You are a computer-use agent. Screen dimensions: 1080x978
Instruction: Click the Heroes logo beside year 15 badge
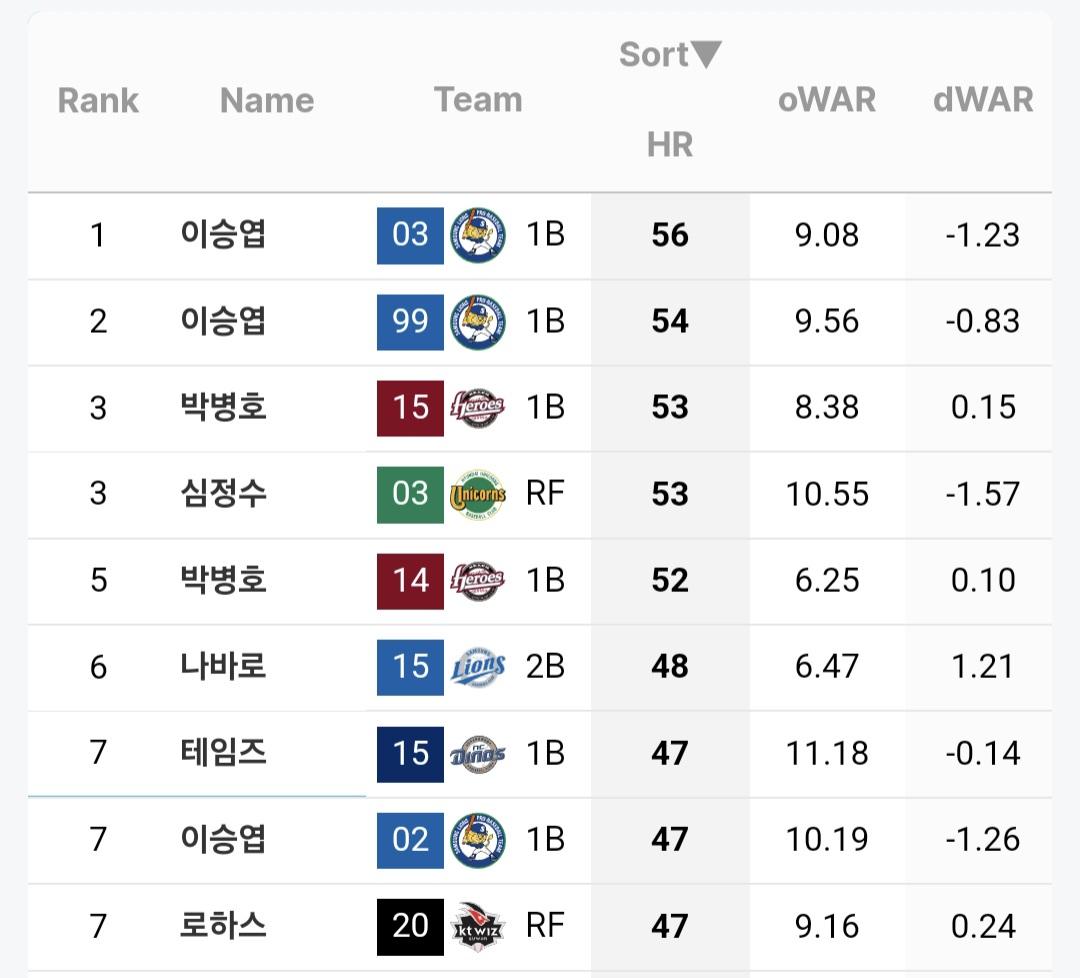coord(477,408)
